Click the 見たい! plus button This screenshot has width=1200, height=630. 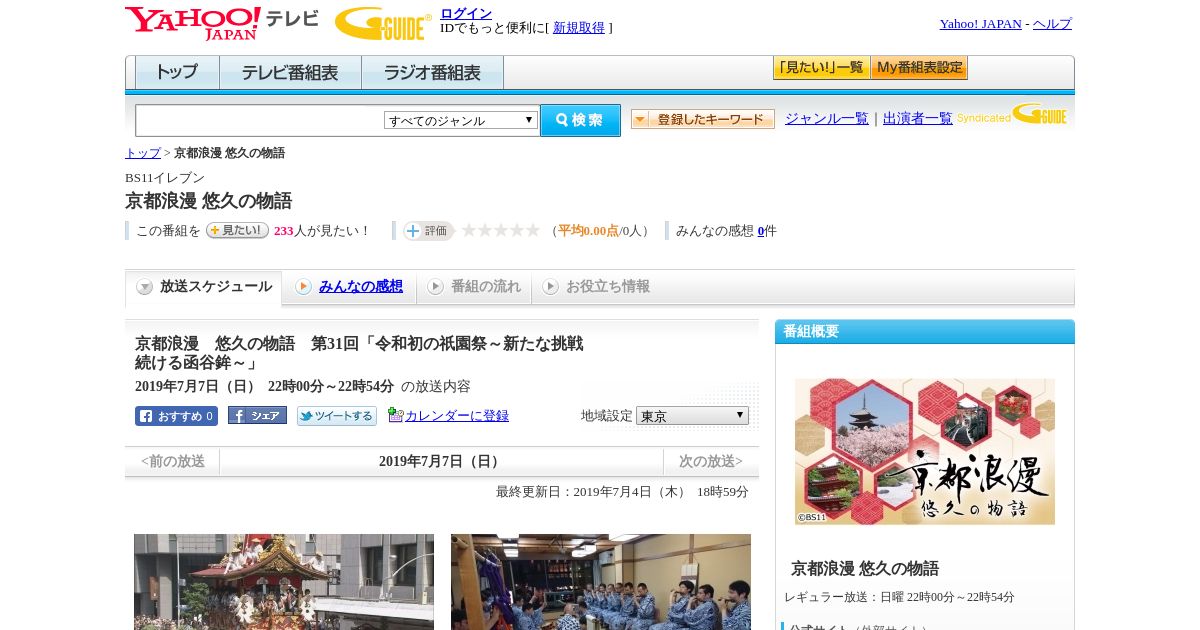(x=237, y=230)
